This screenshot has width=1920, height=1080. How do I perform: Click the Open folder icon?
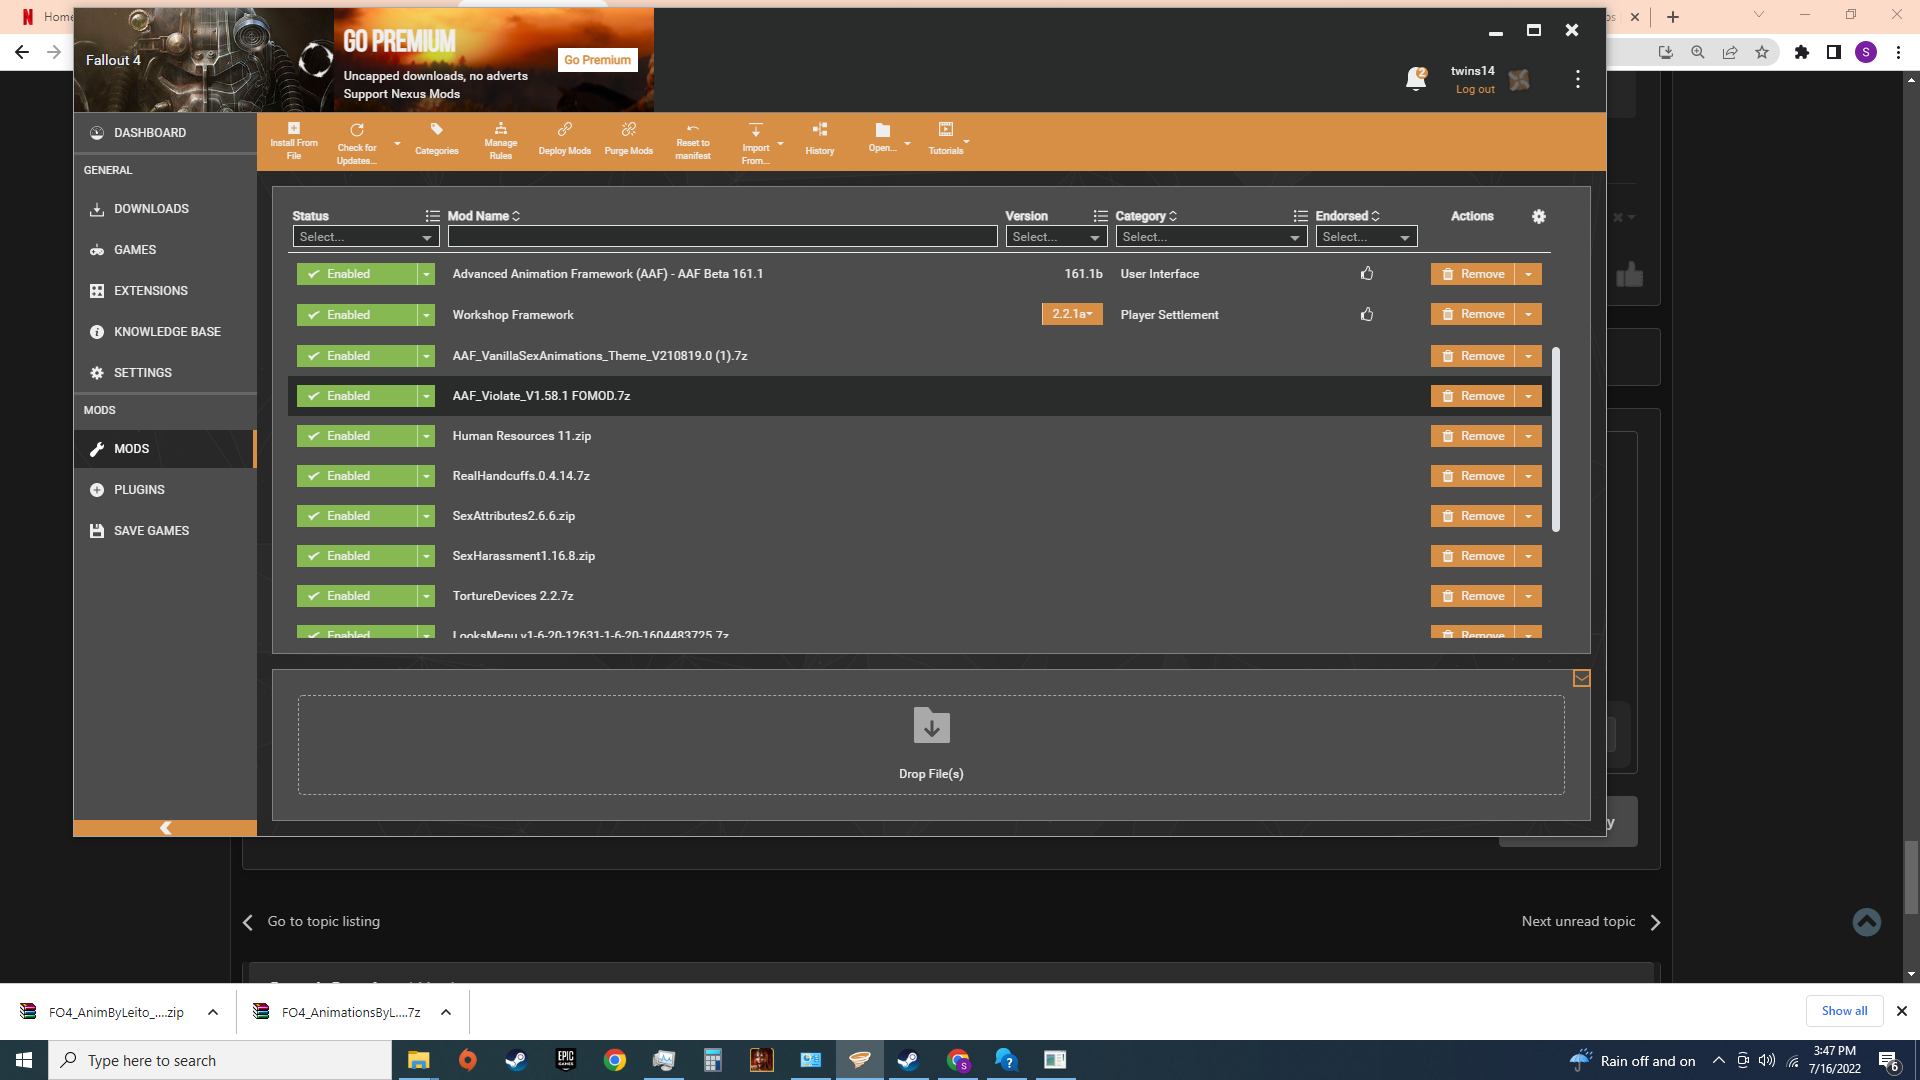[x=882, y=131]
